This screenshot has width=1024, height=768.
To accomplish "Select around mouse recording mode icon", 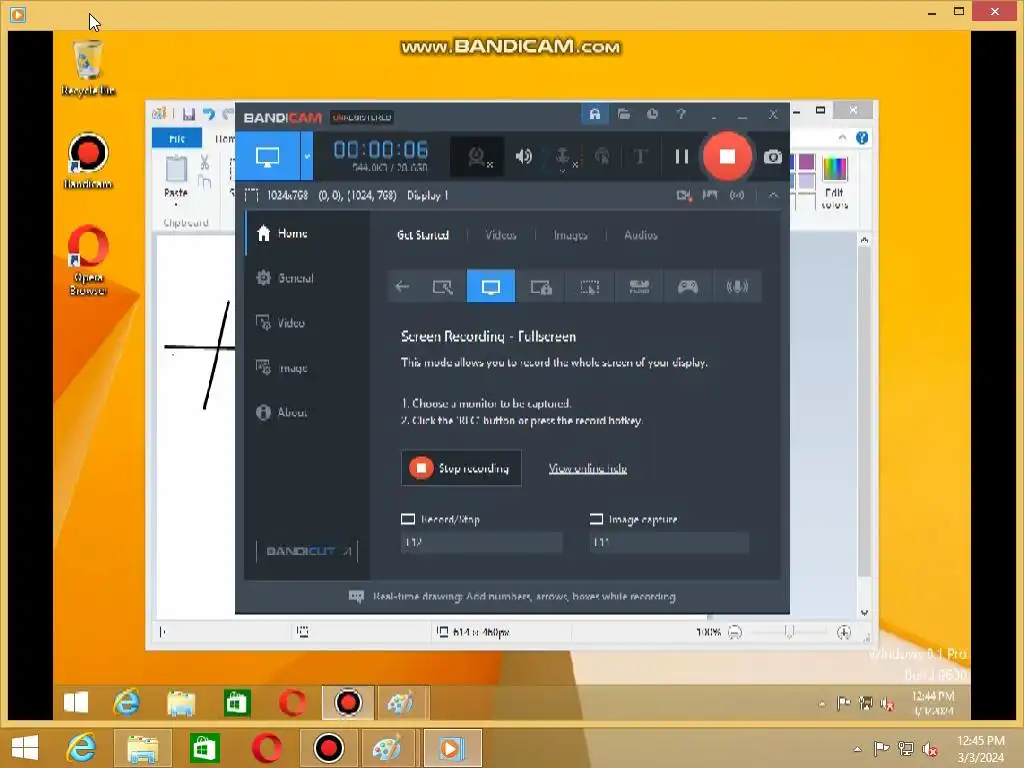I will tap(541, 286).
